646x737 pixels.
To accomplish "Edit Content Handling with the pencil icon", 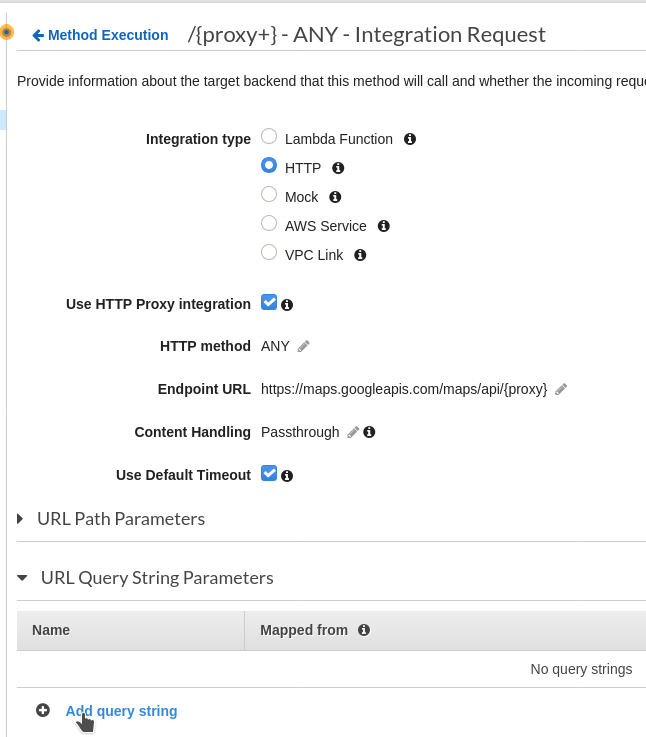I will tap(353, 432).
